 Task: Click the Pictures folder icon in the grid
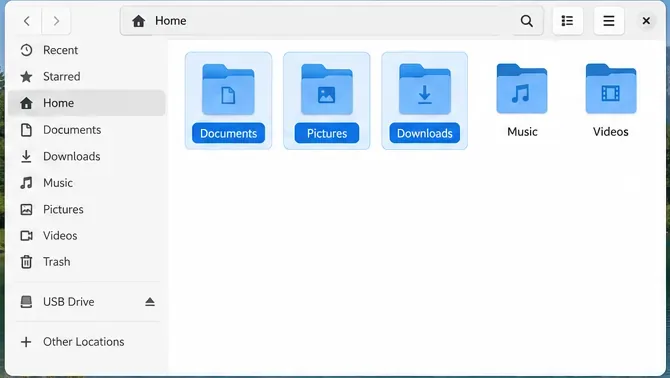327,90
